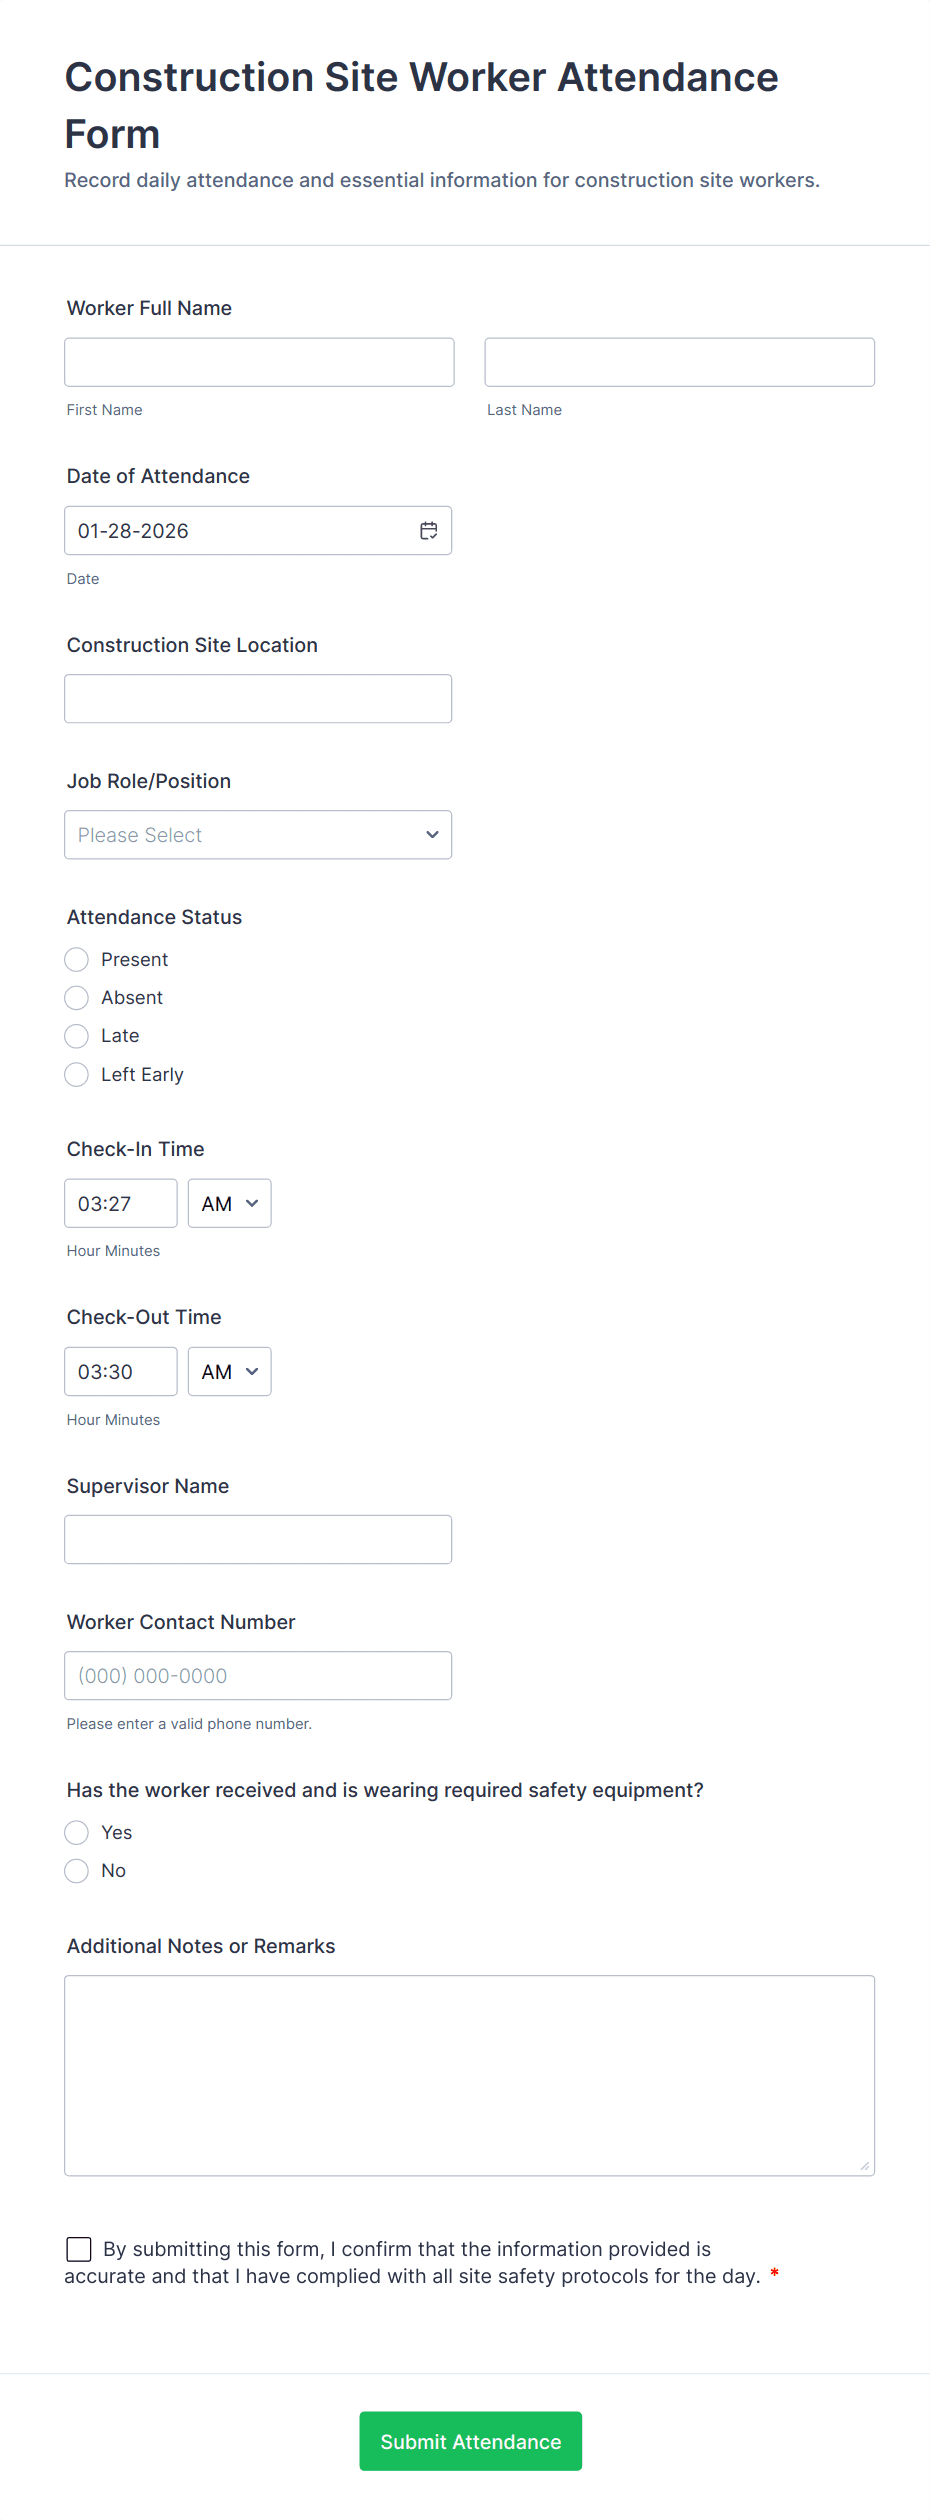Expand the Check-In AM/PM dropdown
Image resolution: width=930 pixels, height=2520 pixels.
[x=229, y=1204]
